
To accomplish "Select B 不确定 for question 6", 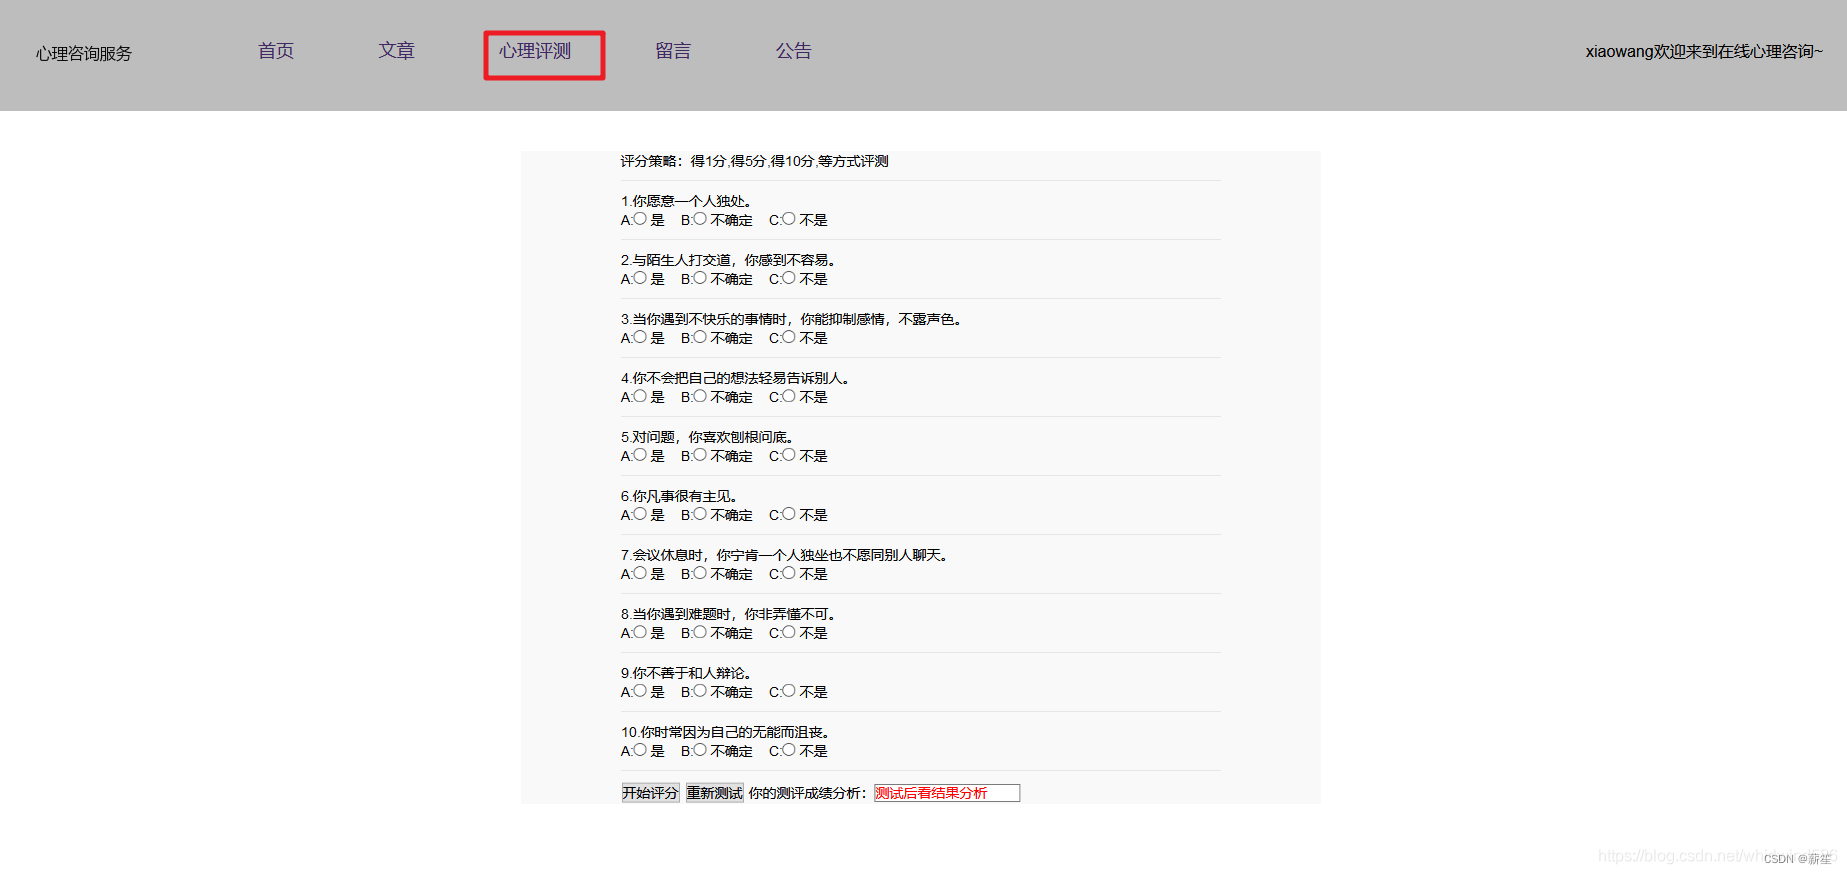I will click(700, 514).
